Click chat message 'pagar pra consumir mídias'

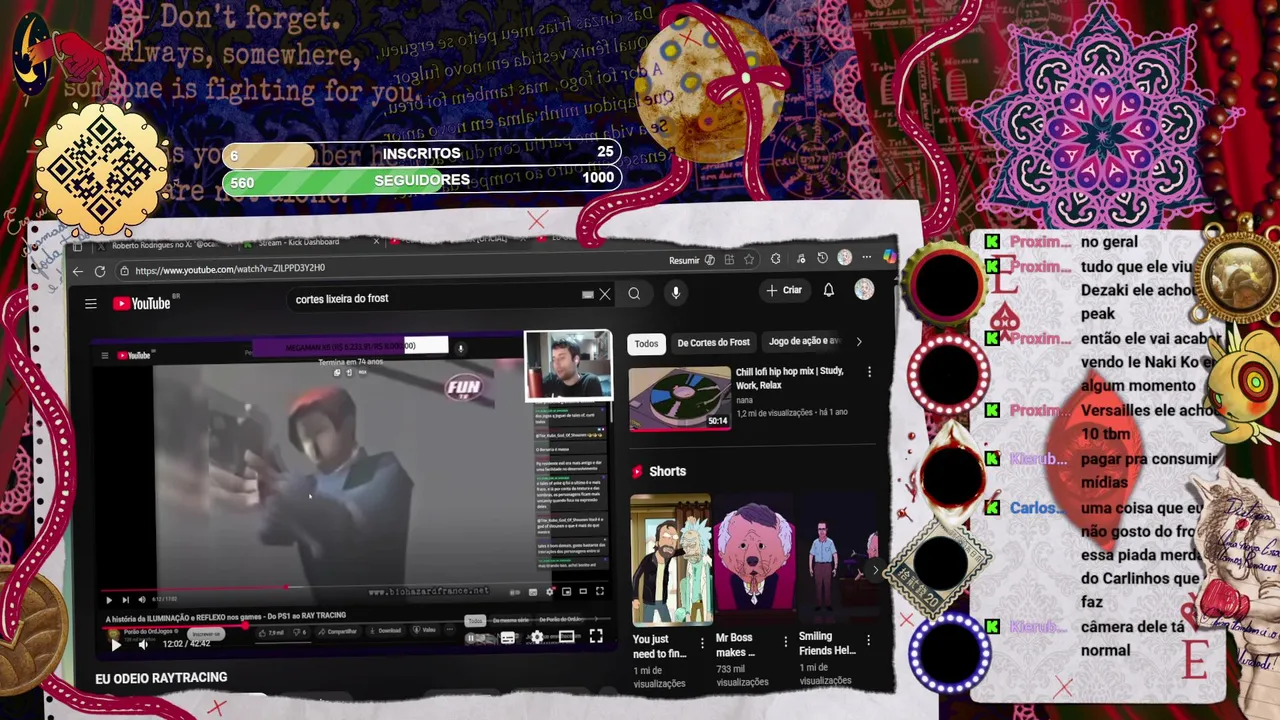click(x=1148, y=470)
